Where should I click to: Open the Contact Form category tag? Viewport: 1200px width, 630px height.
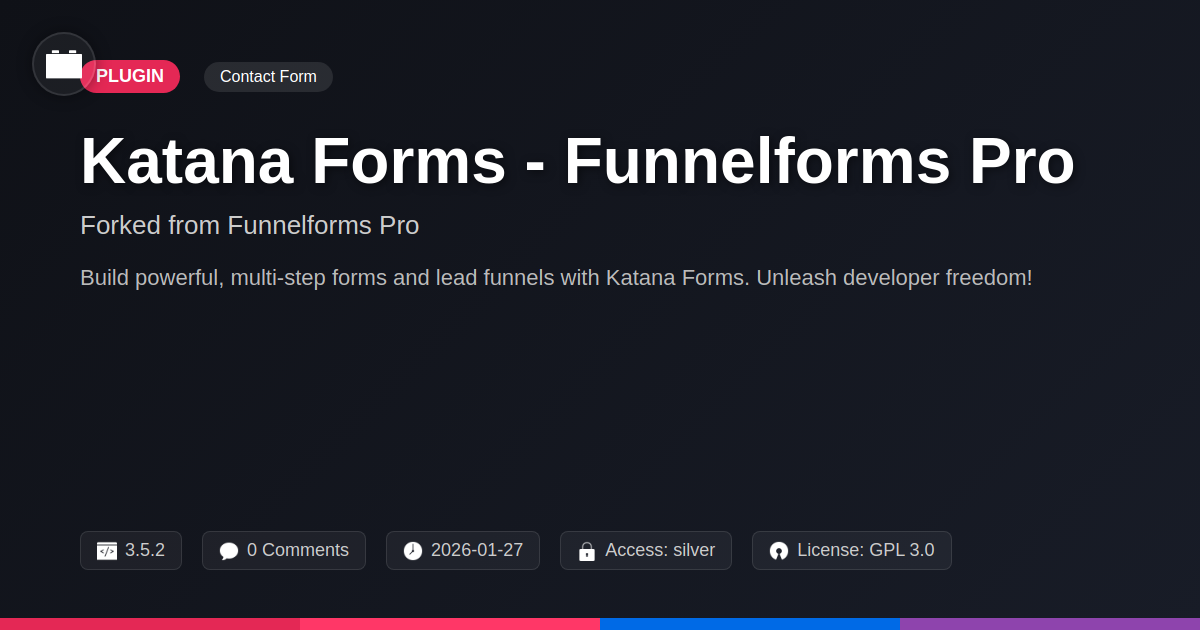pyautogui.click(x=268, y=77)
